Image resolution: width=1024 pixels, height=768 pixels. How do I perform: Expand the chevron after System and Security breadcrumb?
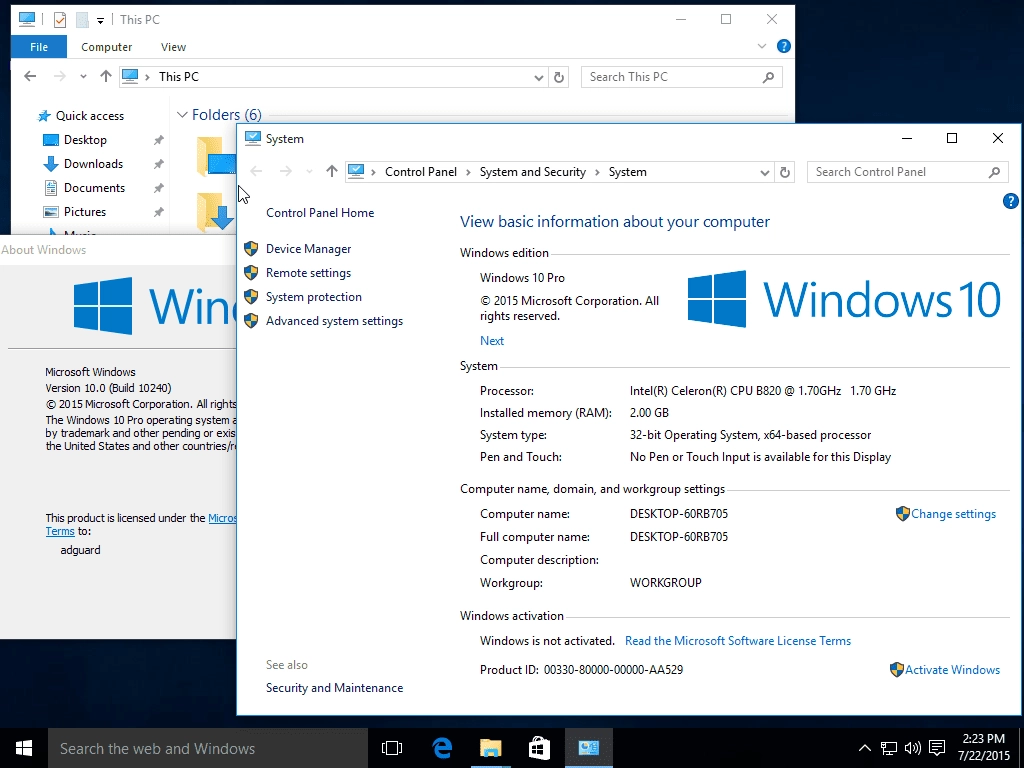598,172
